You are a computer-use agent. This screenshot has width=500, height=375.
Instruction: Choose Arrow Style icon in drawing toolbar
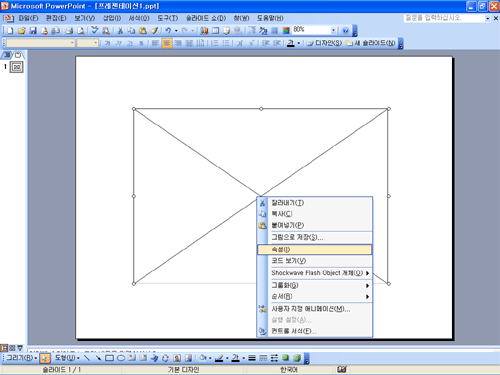pos(274,358)
